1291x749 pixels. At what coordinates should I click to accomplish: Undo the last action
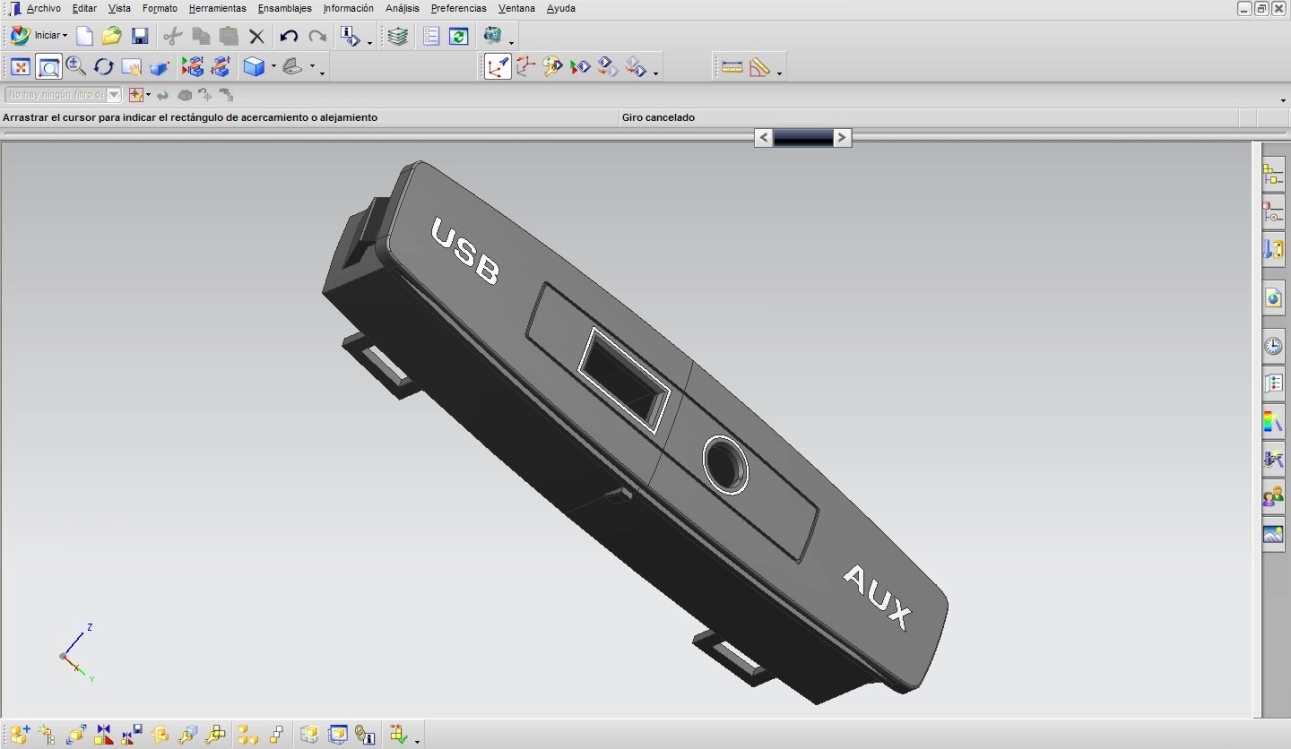(289, 37)
